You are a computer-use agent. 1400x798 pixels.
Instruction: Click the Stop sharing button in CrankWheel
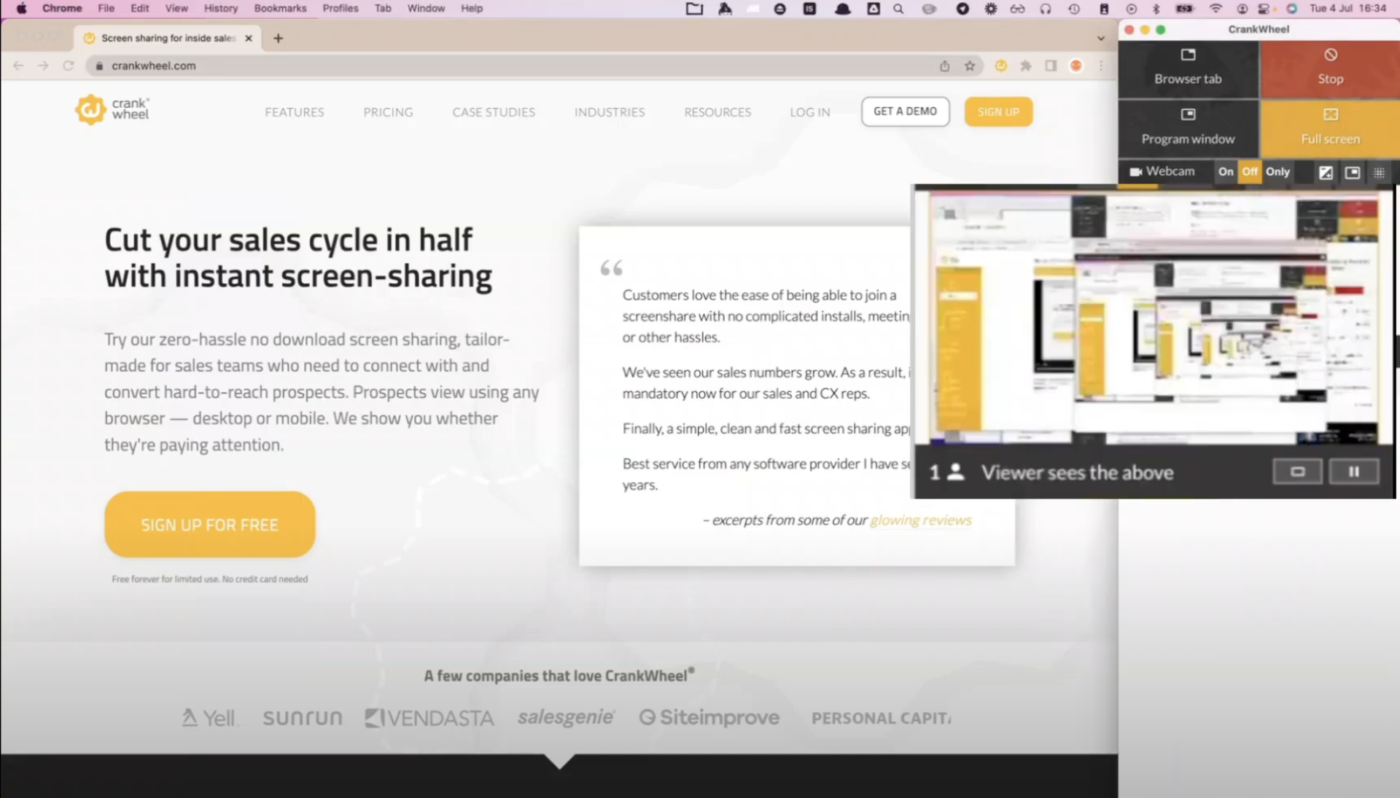(1330, 69)
